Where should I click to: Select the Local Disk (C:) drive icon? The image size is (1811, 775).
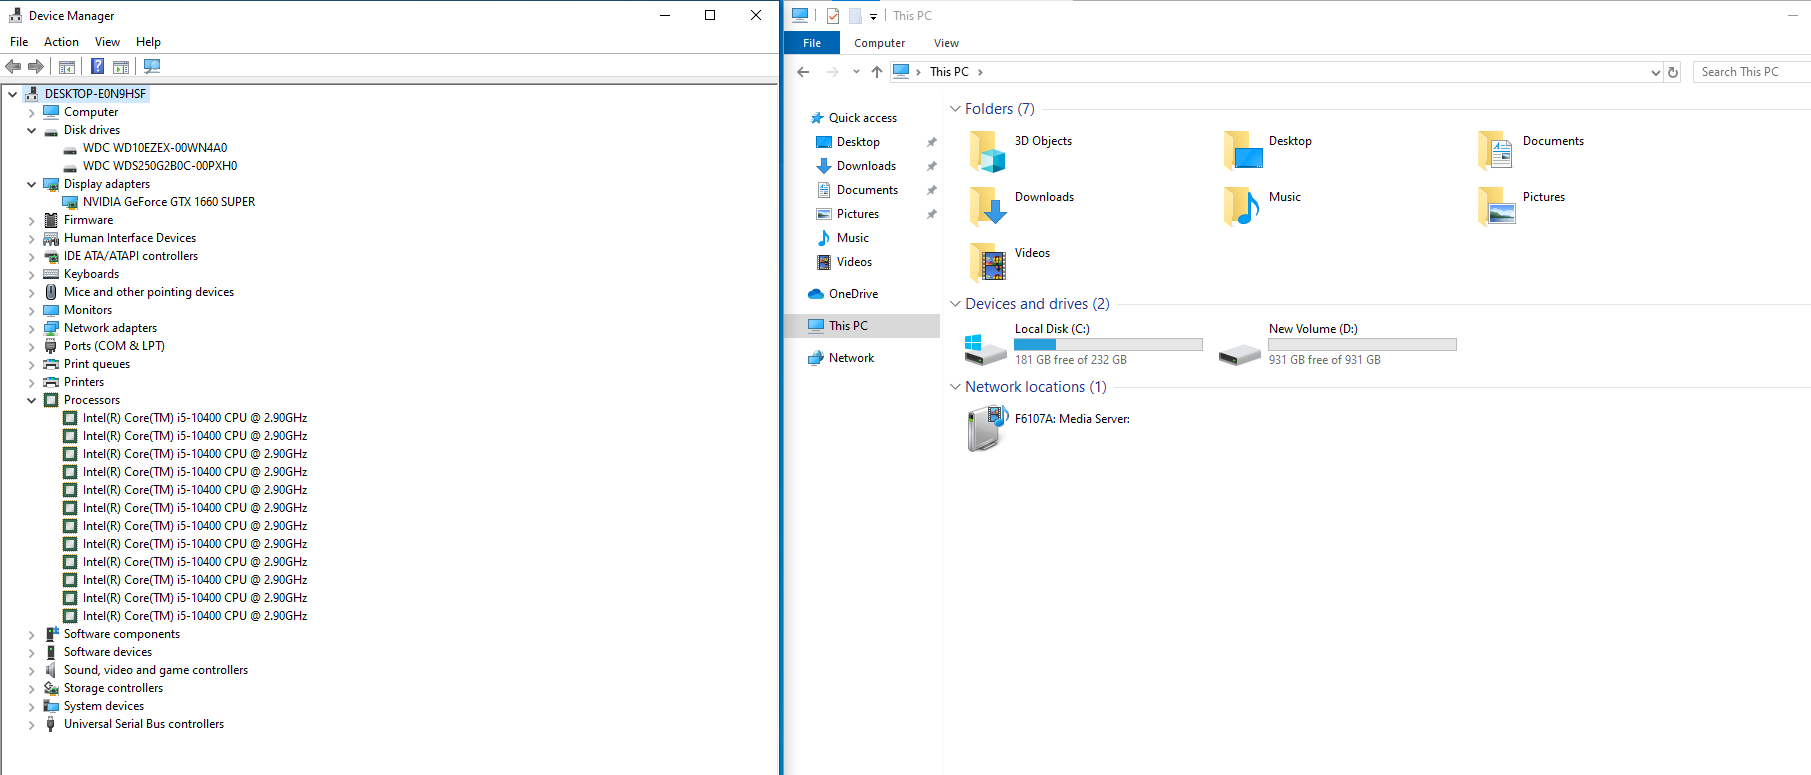coord(985,347)
